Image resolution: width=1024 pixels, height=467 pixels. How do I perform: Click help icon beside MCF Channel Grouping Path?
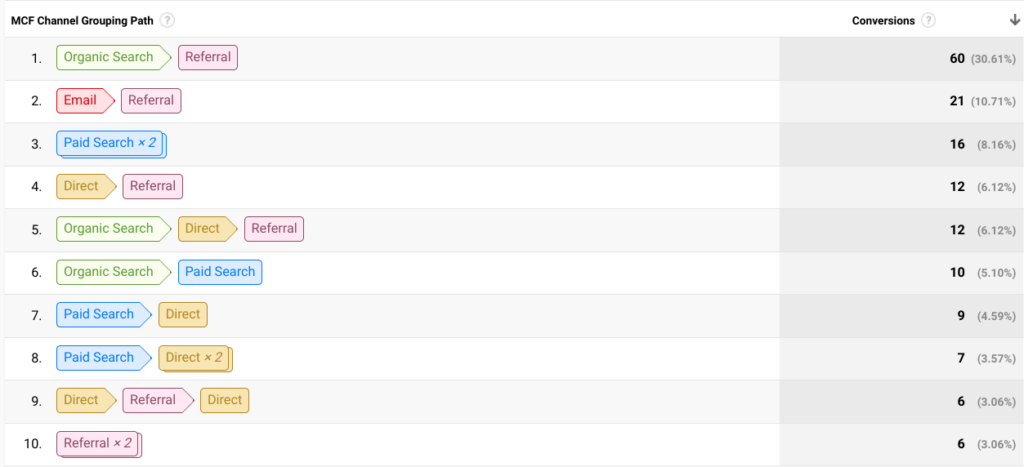point(167,20)
